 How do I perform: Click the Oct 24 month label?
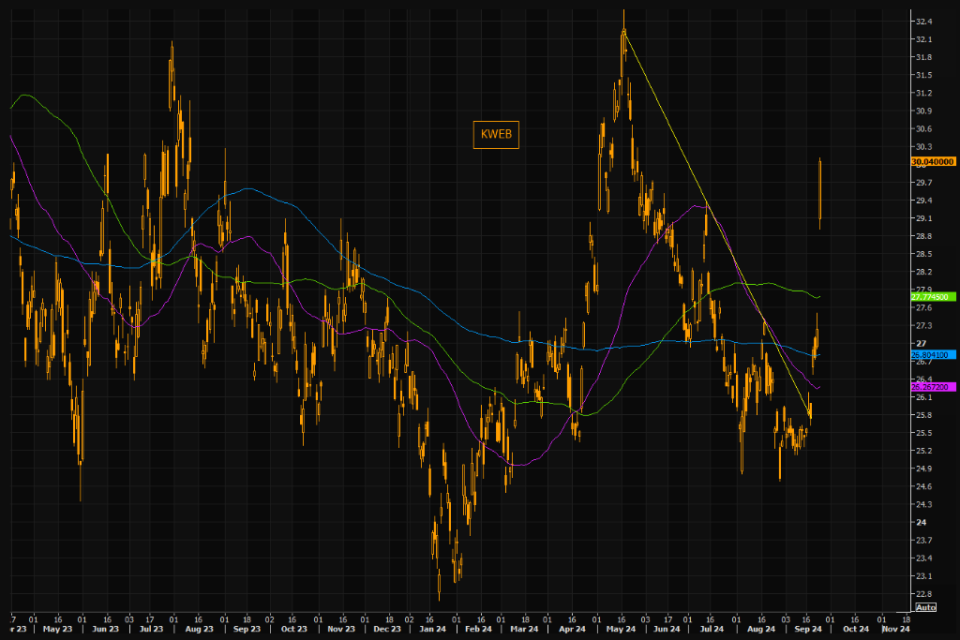tap(856, 629)
